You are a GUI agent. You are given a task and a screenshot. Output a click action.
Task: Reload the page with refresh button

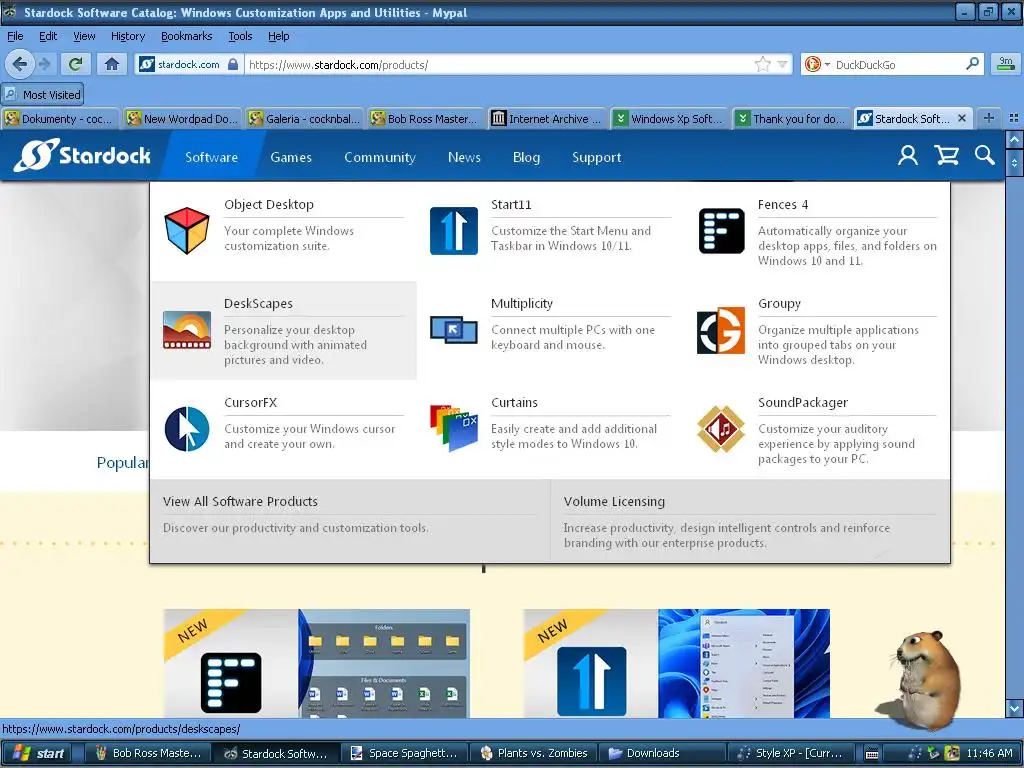pyautogui.click(x=76, y=64)
